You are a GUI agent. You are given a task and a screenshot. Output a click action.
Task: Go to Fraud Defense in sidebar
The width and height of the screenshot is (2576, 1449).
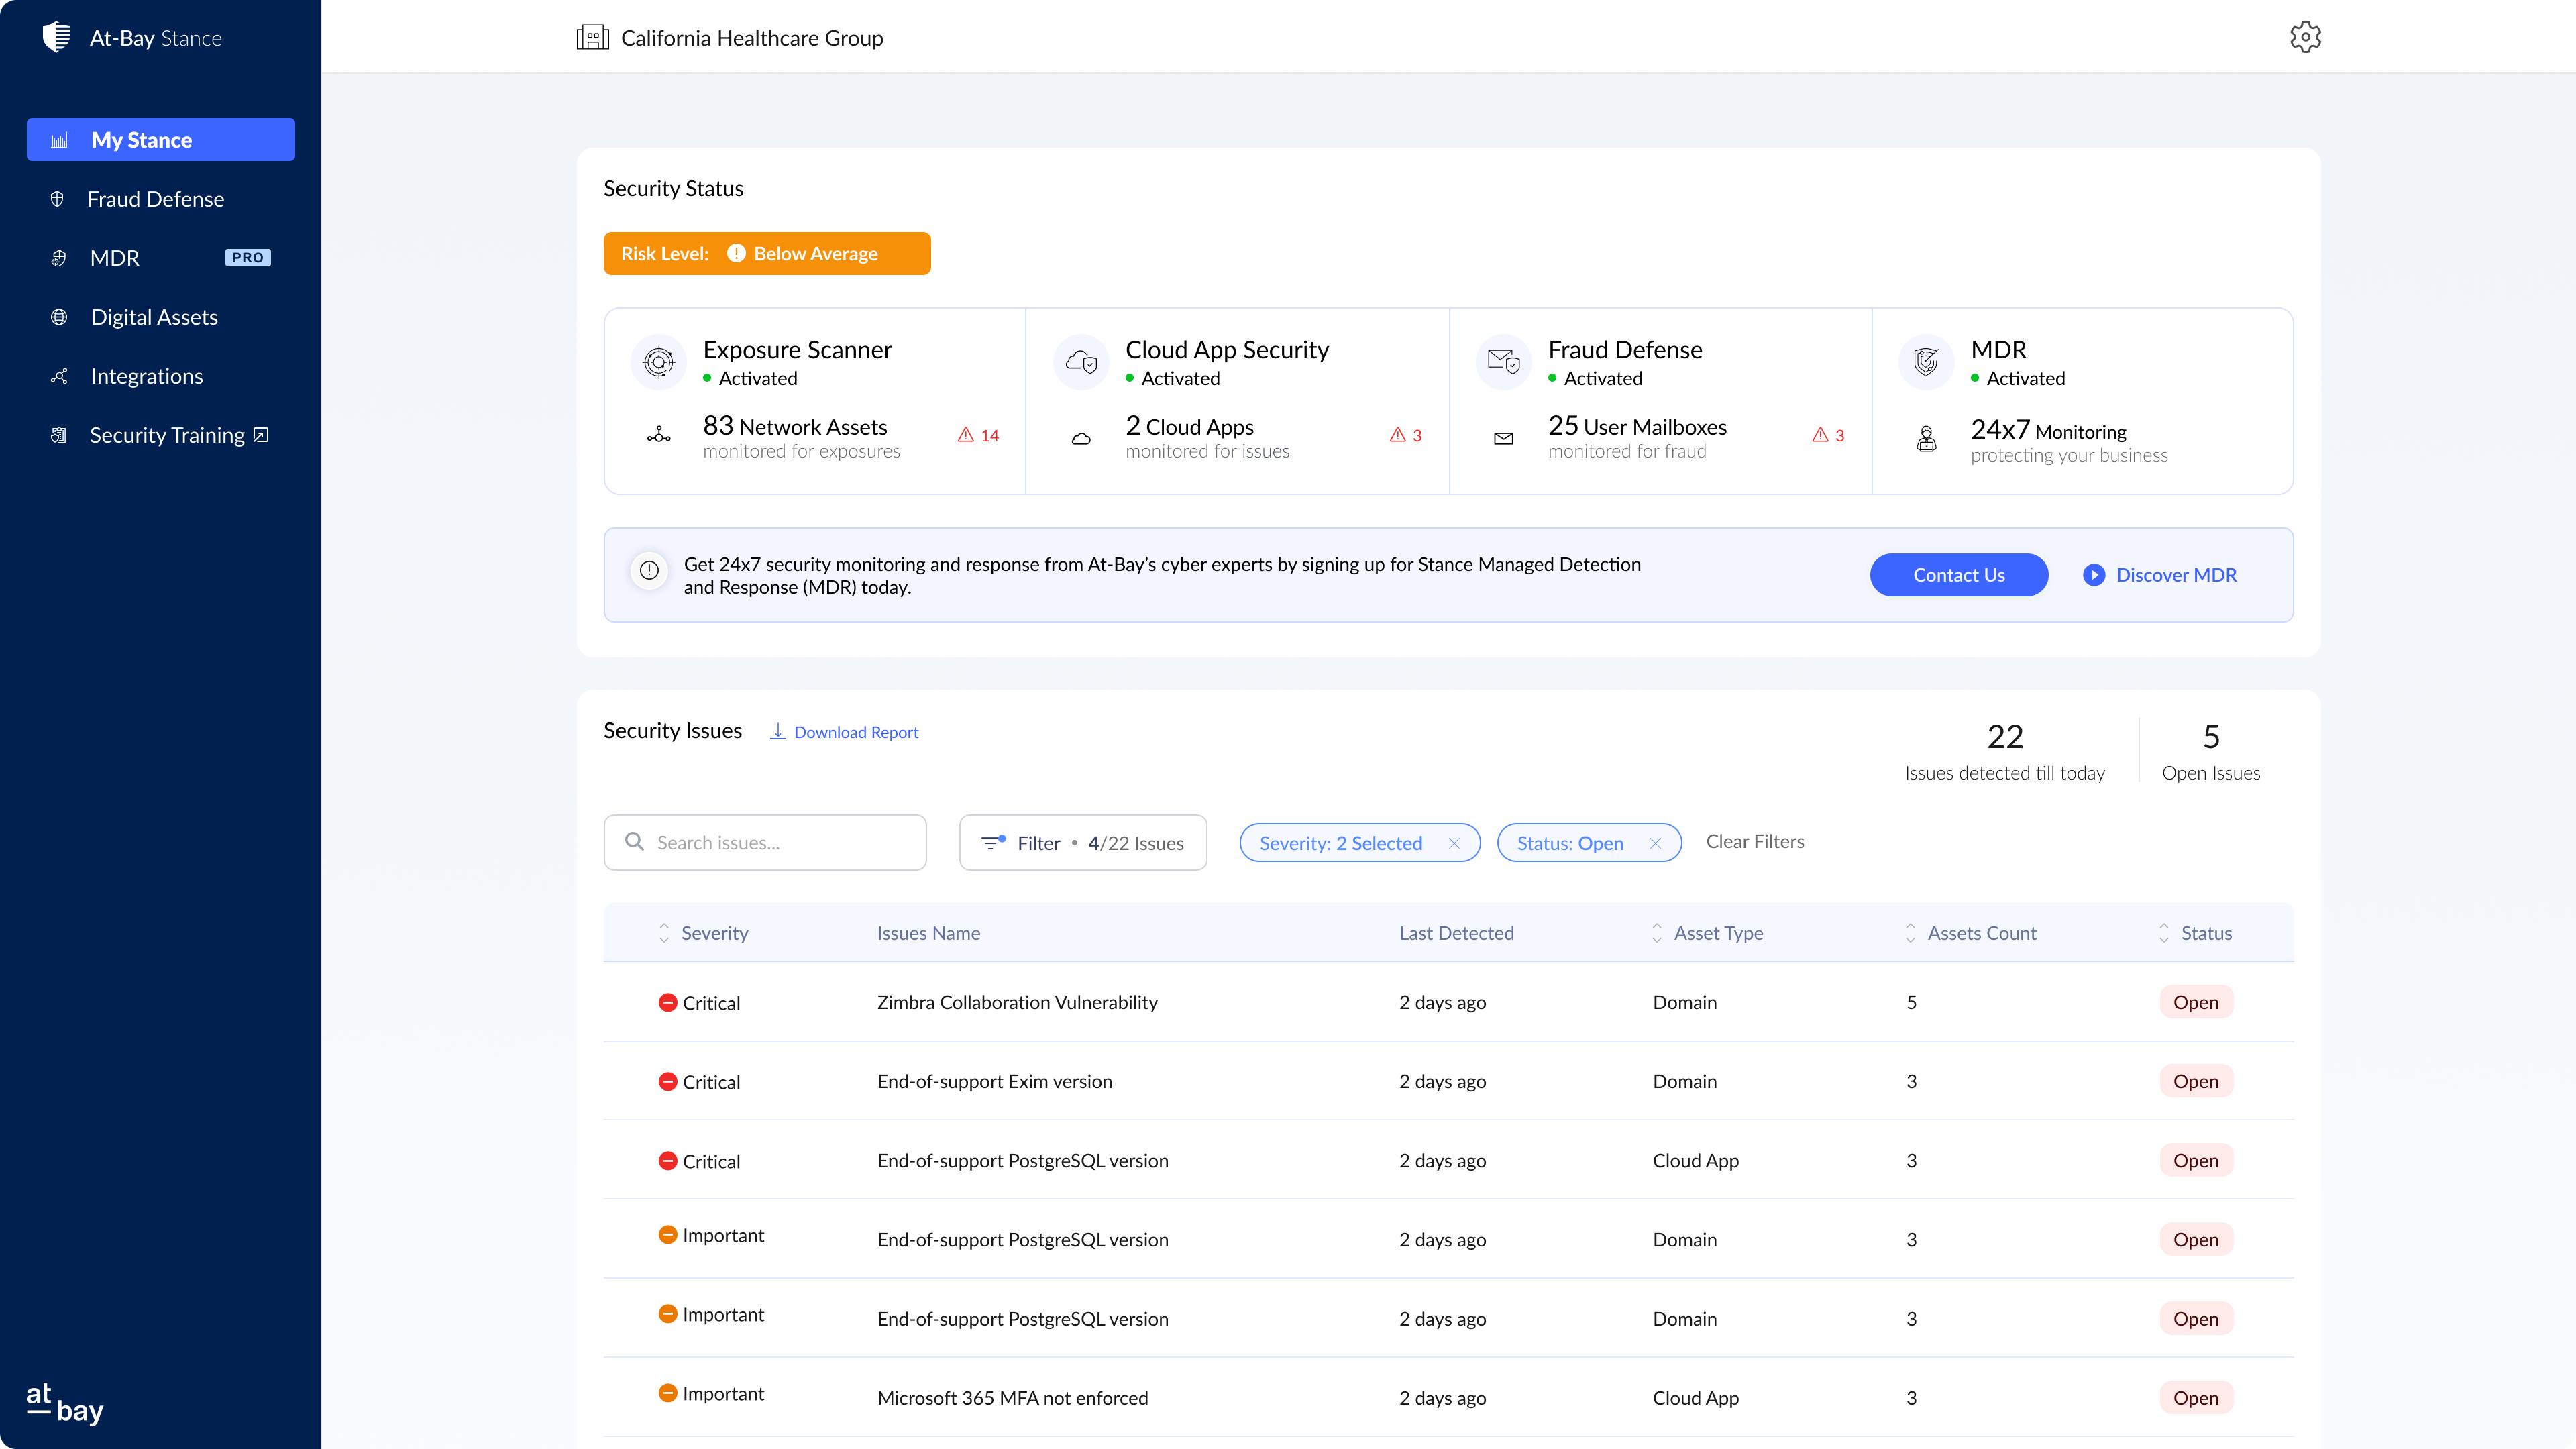[155, 199]
